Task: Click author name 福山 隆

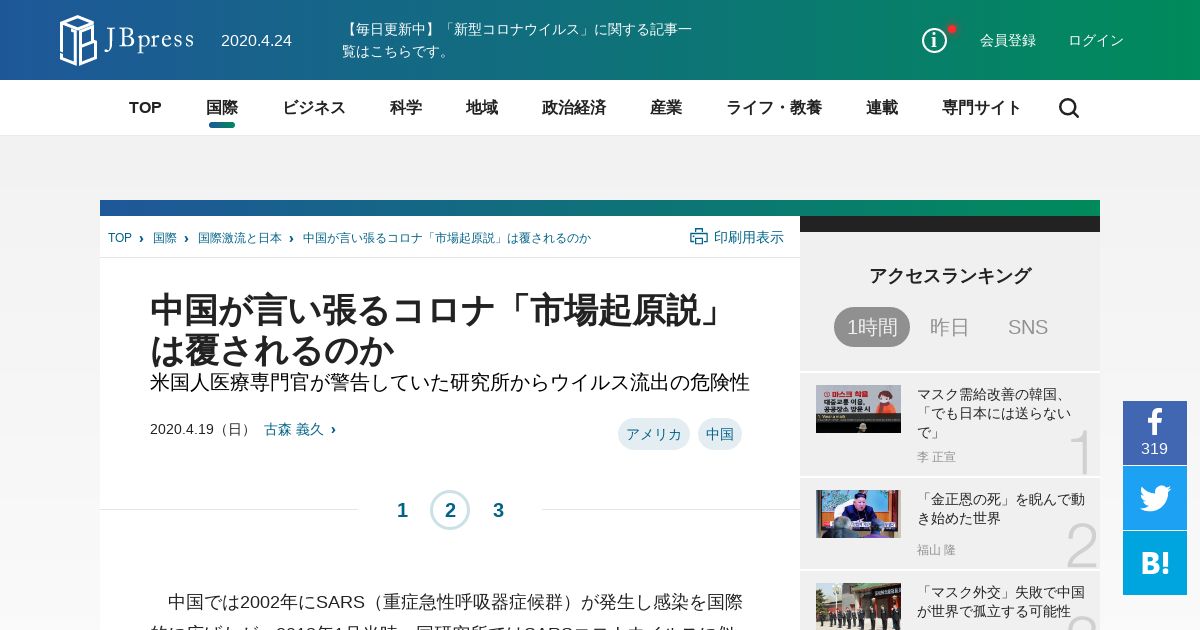Action: (x=936, y=549)
